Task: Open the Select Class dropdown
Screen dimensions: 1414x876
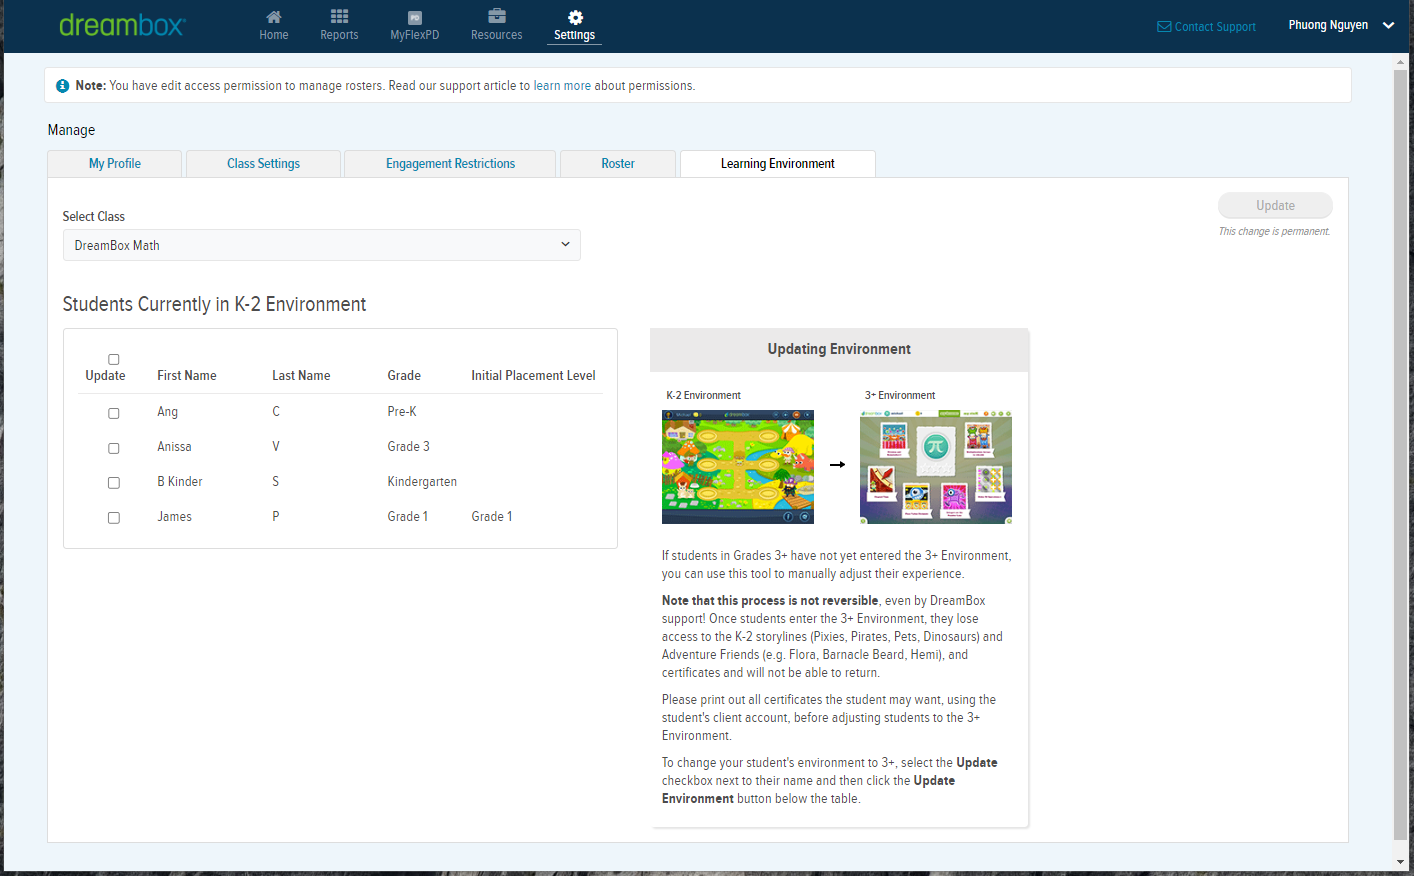Action: [x=321, y=245]
